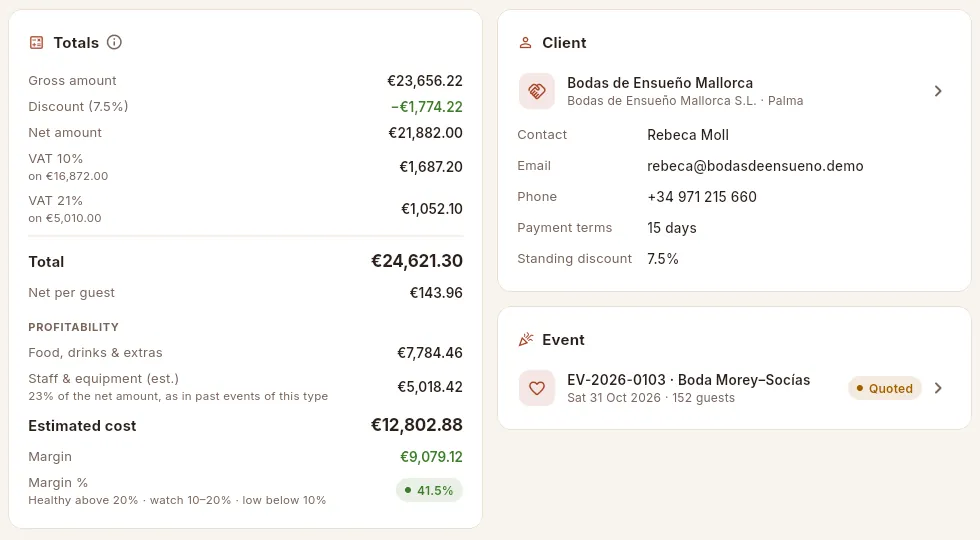Click the Totals calculator icon

tap(36, 42)
